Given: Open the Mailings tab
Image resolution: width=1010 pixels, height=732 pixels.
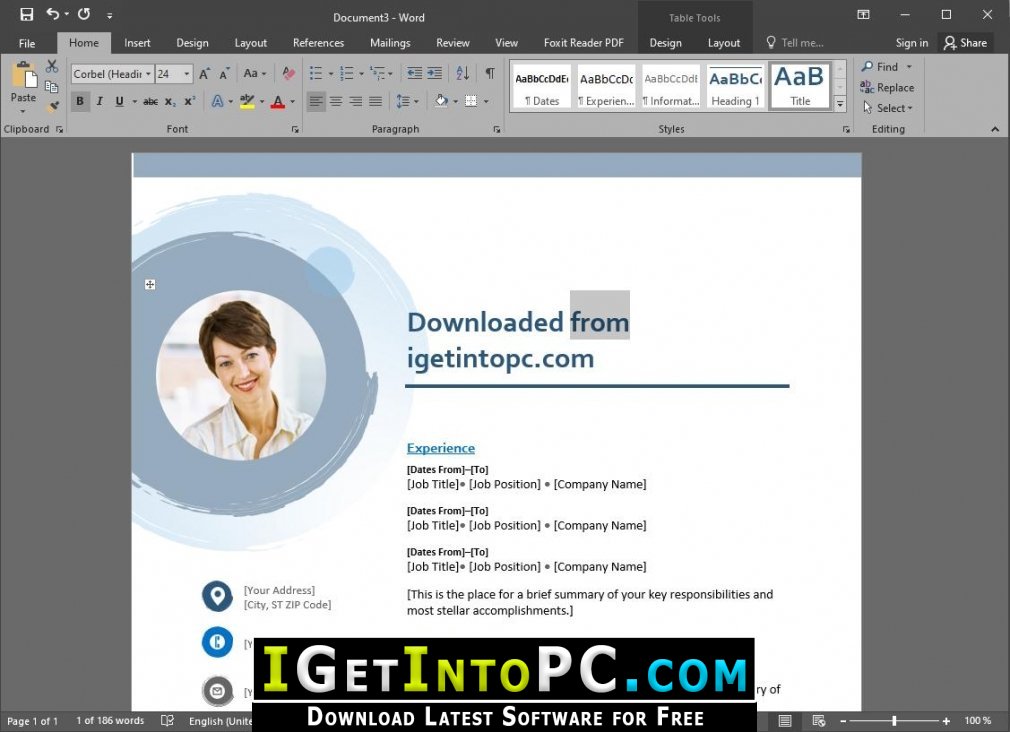Looking at the screenshot, I should [390, 43].
